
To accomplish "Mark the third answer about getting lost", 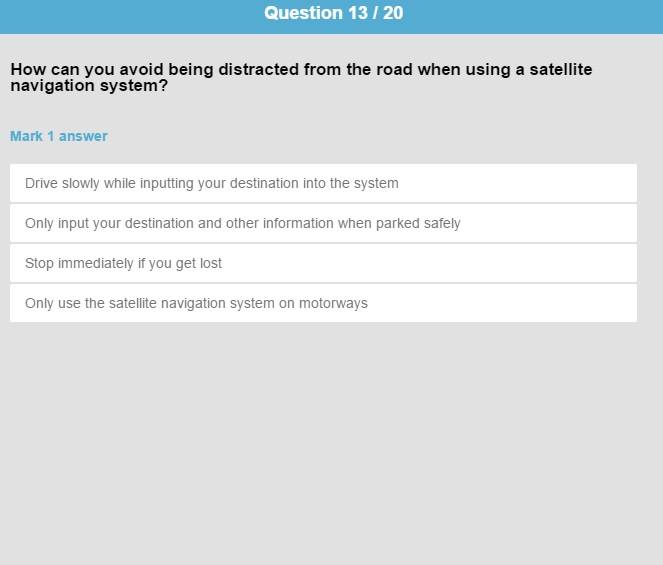I will click(x=323, y=263).
